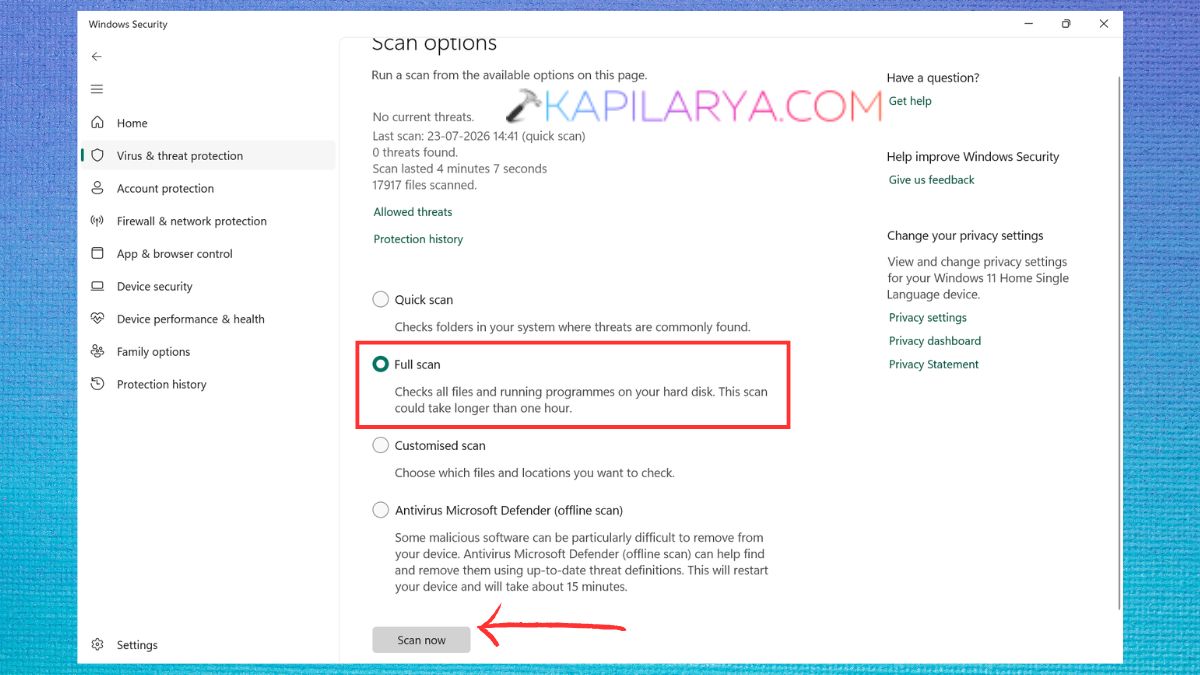The height and width of the screenshot is (675, 1200).
Task: Click the 'Last scan: 23-07-2026 14:41' line
Action: [479, 136]
